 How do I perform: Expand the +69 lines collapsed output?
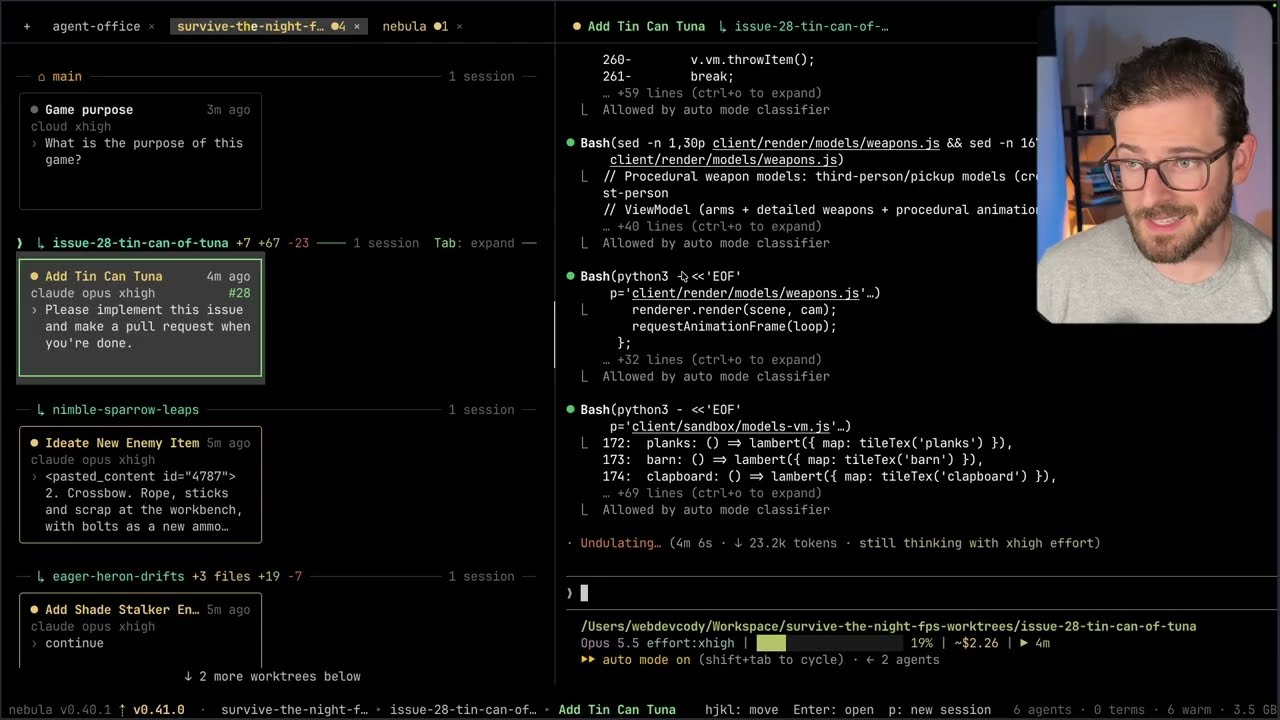pyautogui.click(x=712, y=493)
